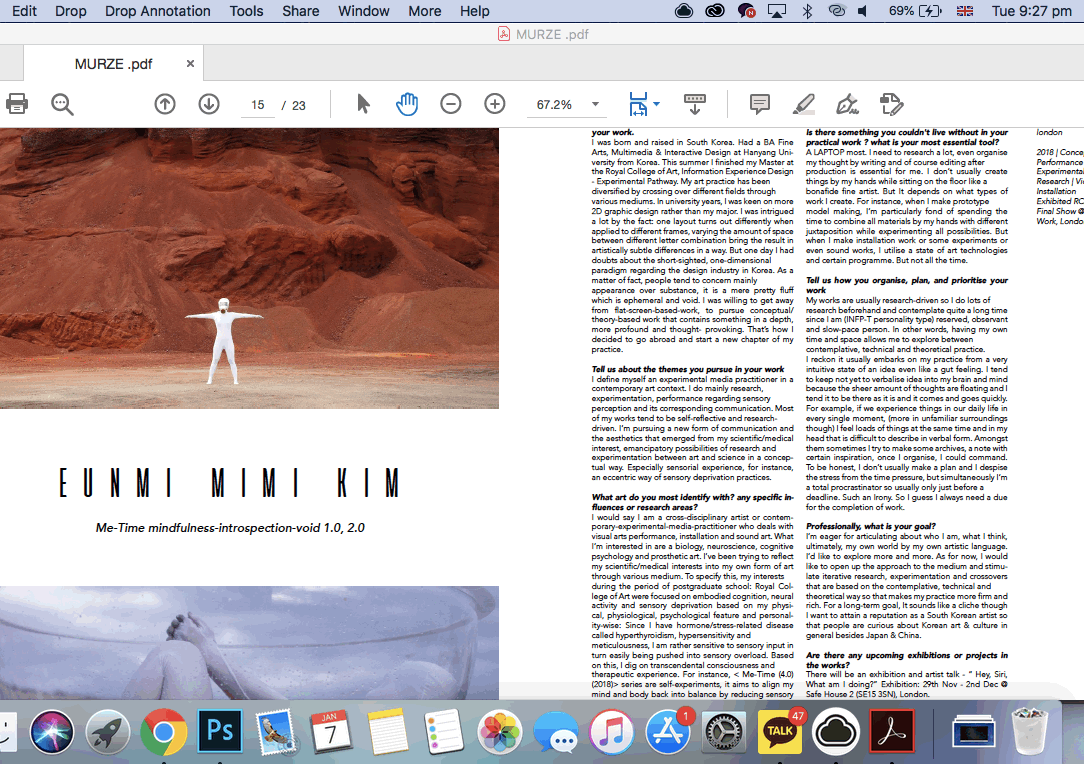1084x764 pixels.
Task: Click the scrolling mode keyboard icon
Action: point(695,104)
